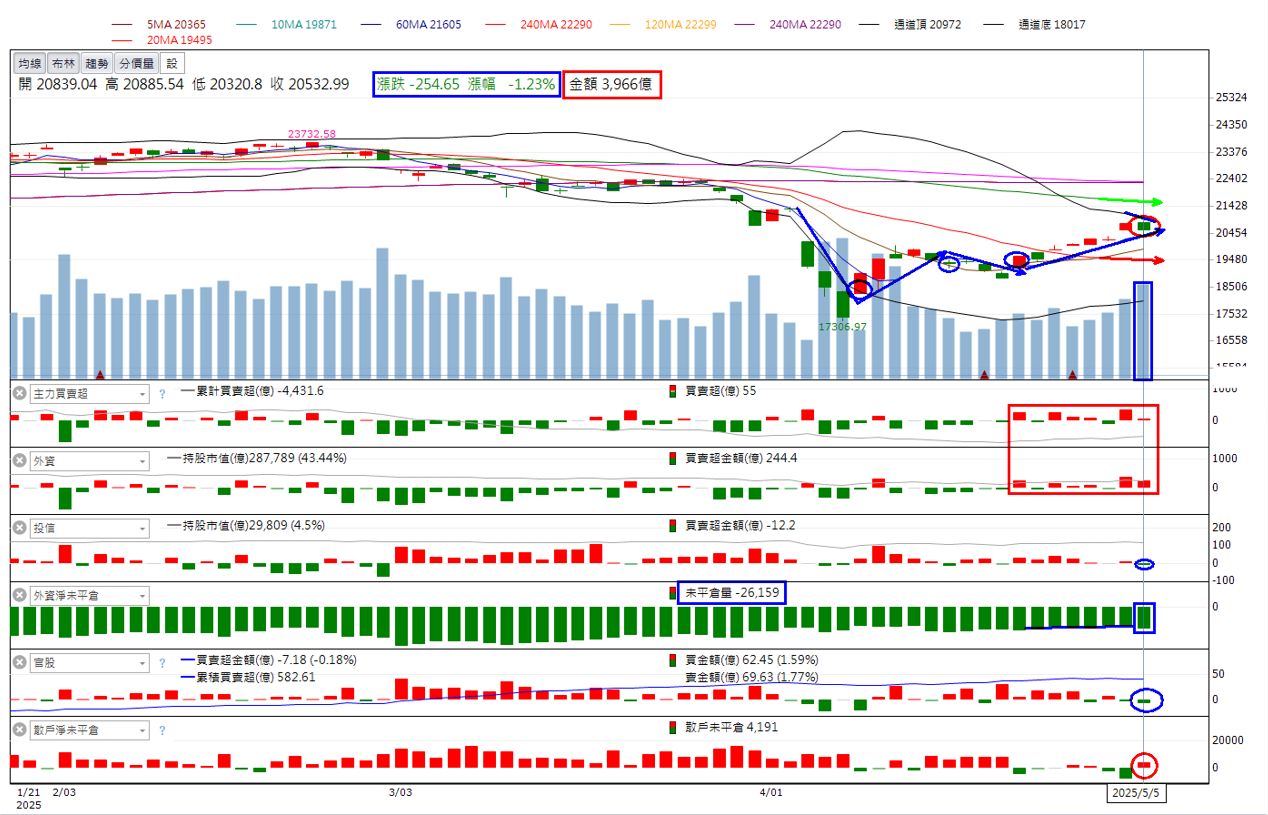Click the 3/03 date axis label
This screenshot has height=815, width=1268.
(399, 792)
